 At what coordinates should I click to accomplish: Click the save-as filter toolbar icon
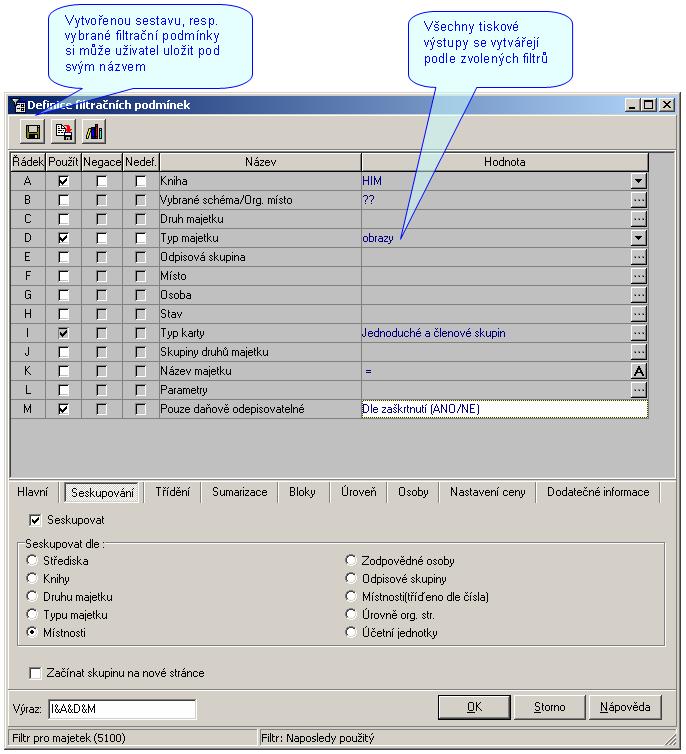coord(63,131)
